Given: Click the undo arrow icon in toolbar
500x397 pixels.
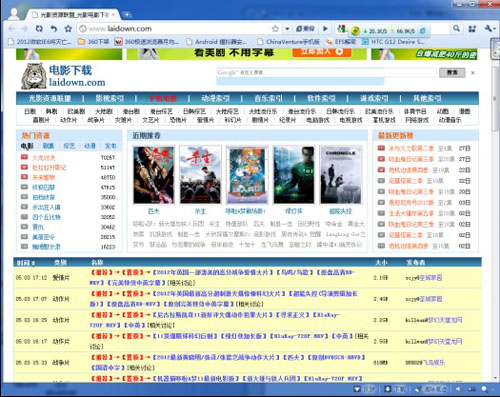Looking at the screenshot, I should point(53,29).
